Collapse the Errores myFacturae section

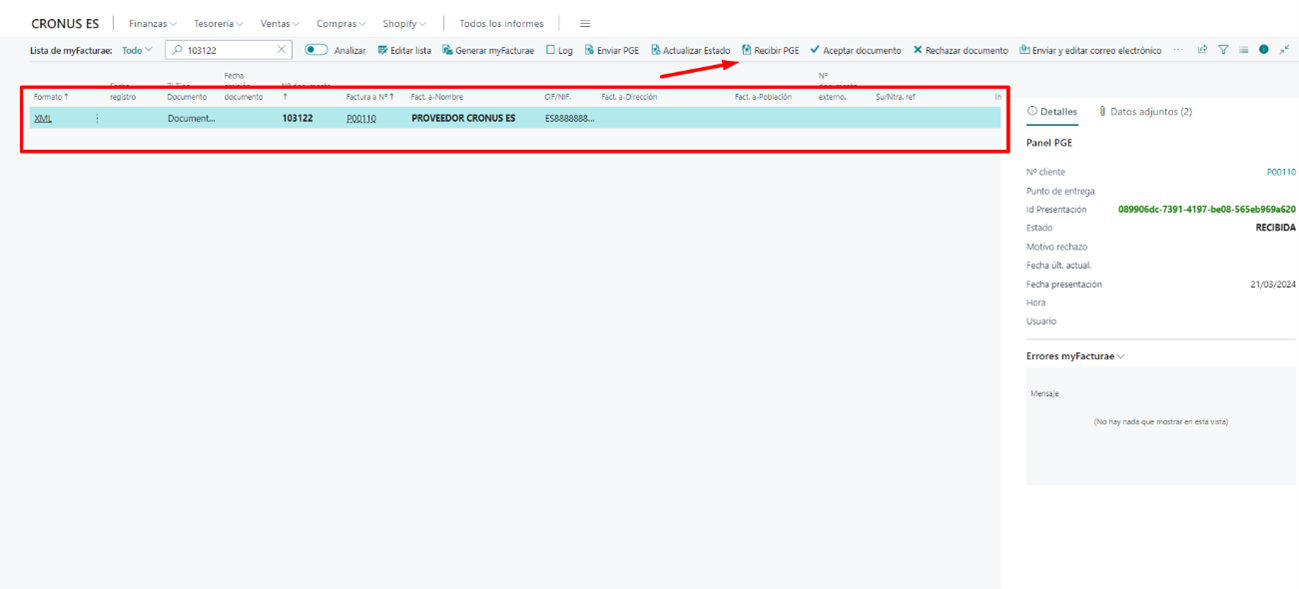click(x=1075, y=356)
